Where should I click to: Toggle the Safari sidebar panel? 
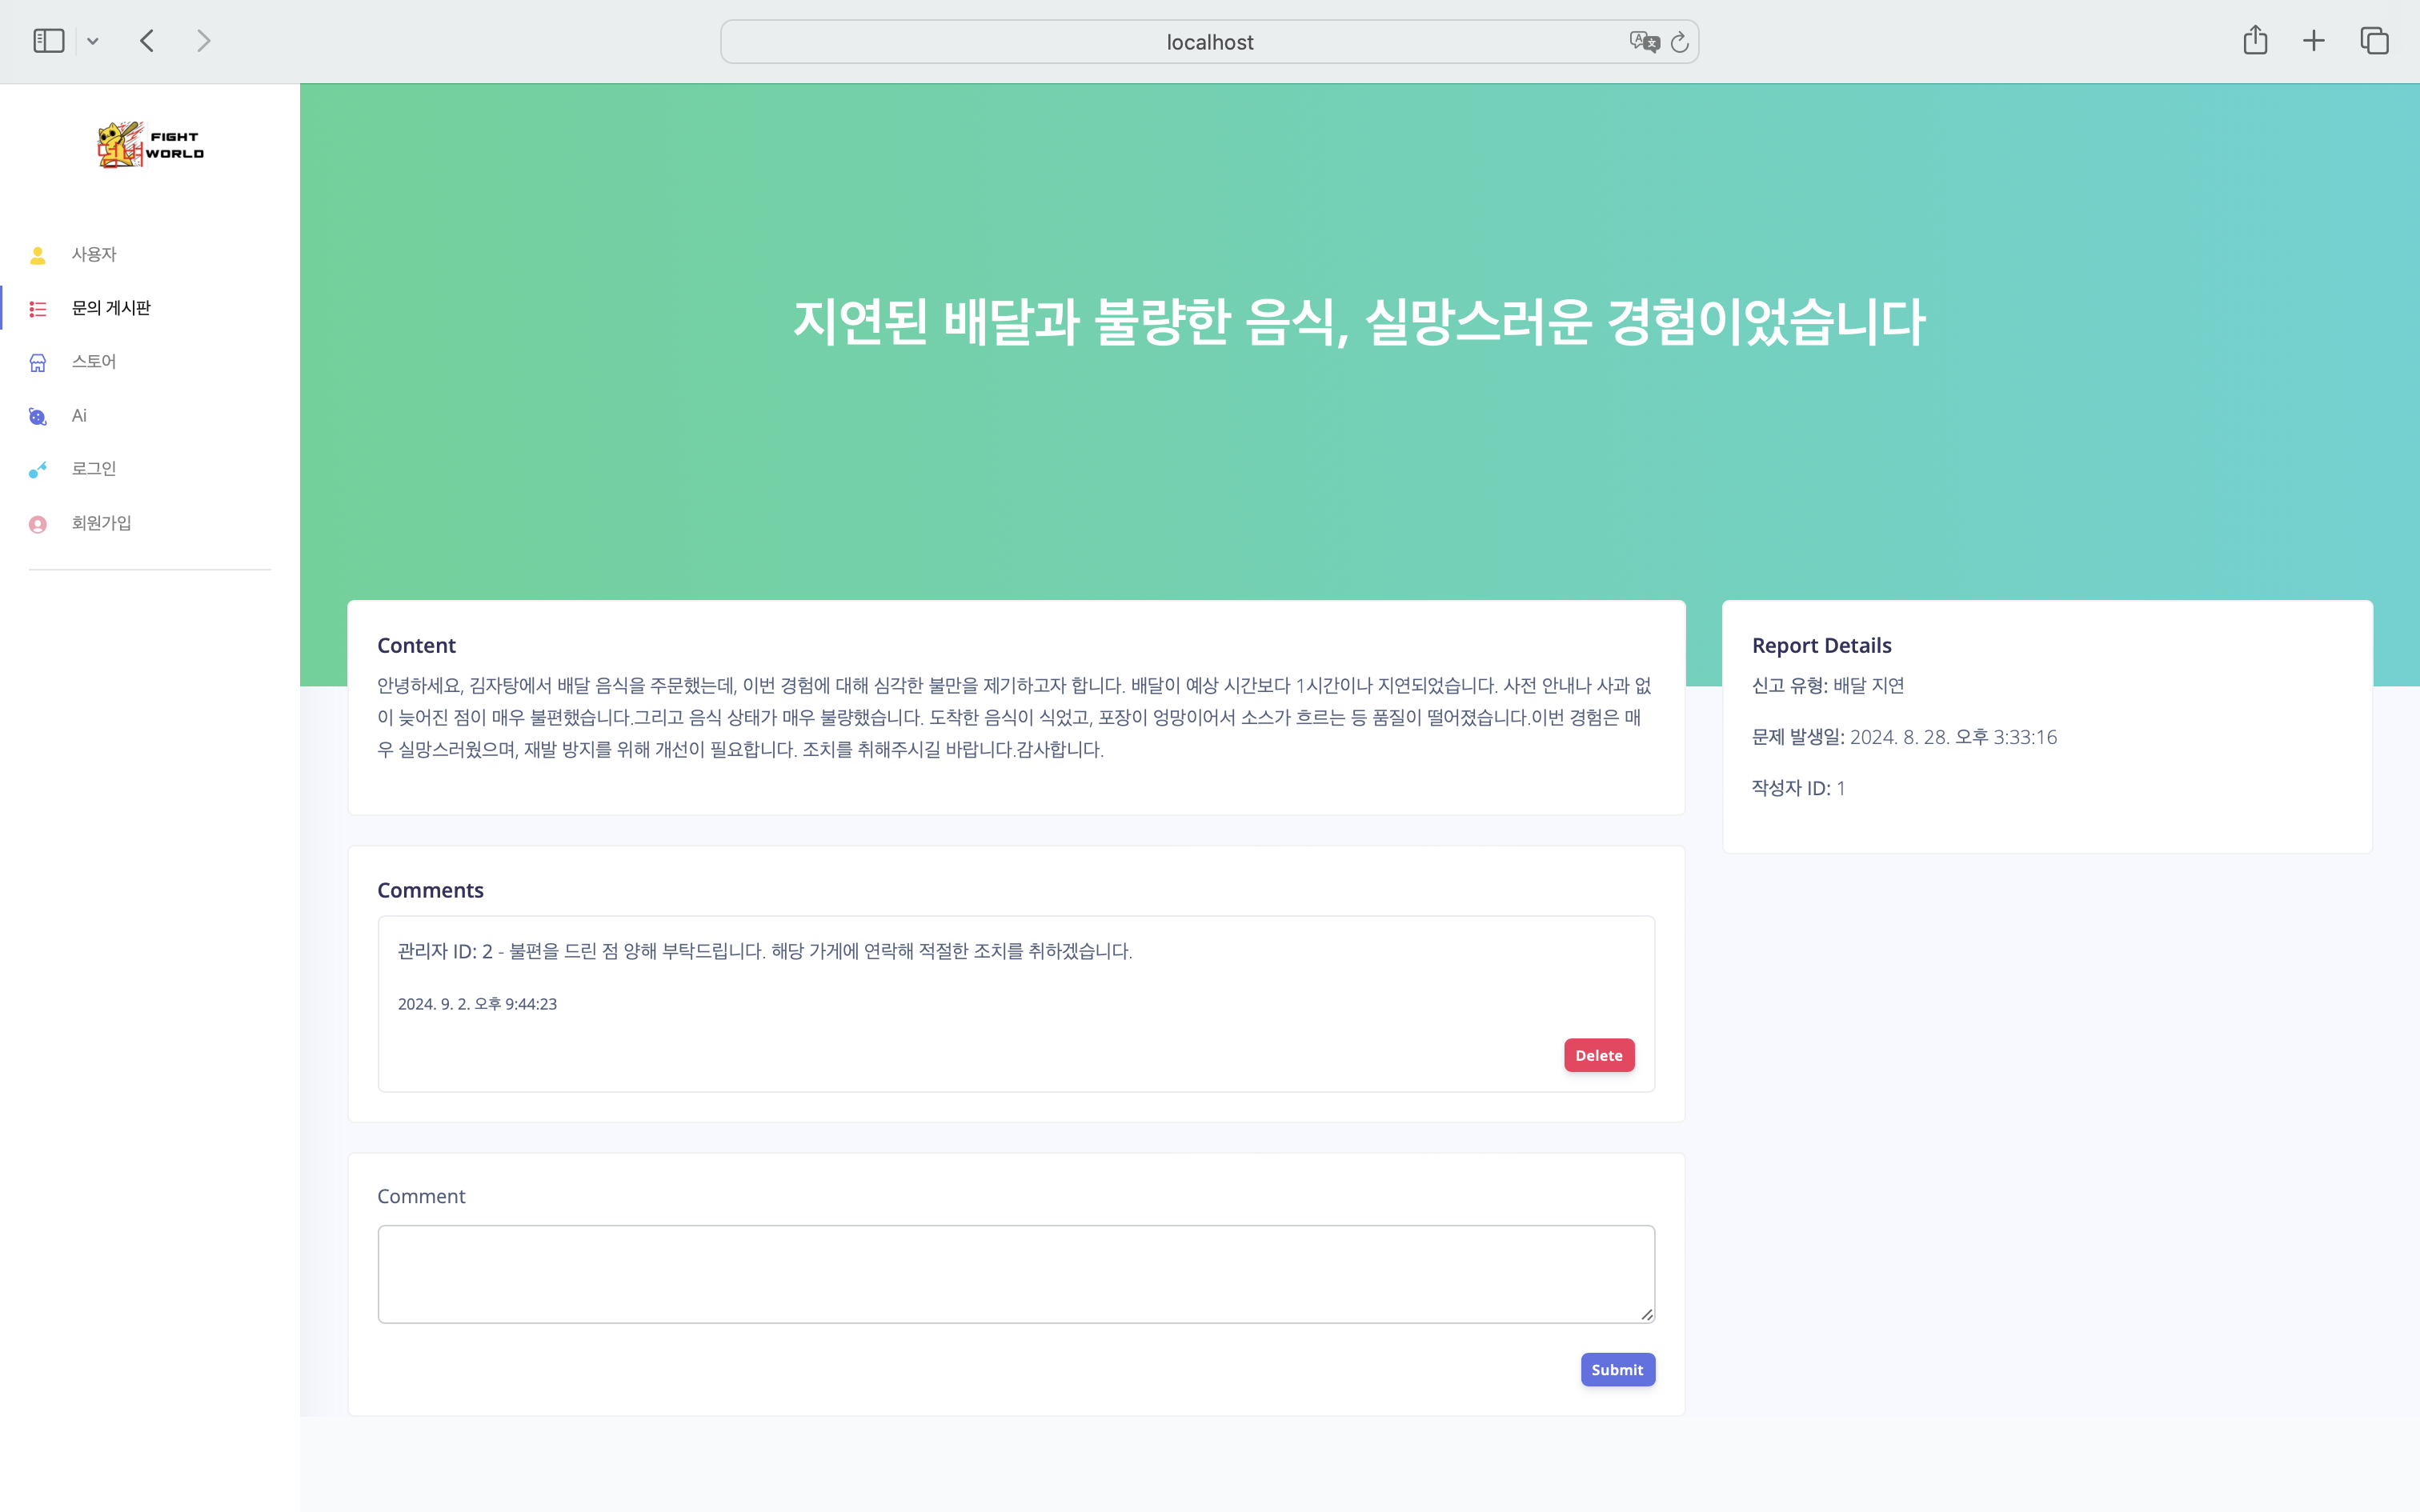click(48, 41)
